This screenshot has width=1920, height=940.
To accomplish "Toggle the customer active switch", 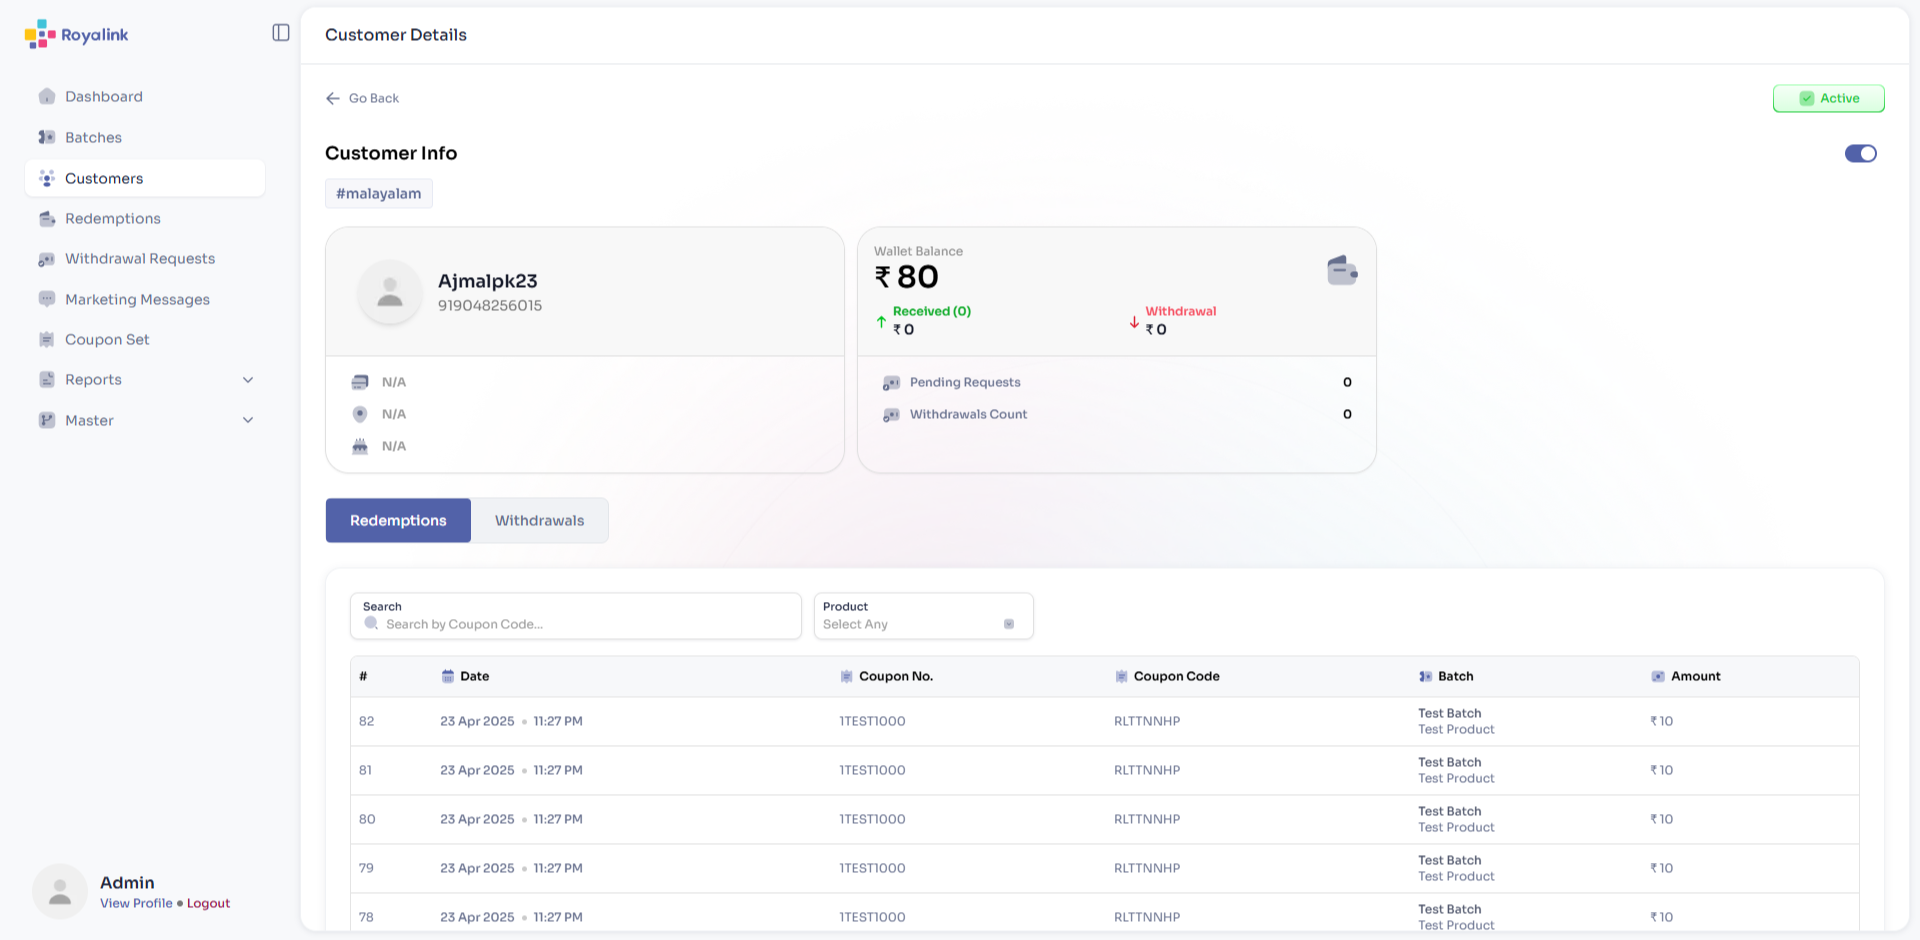I will click(x=1860, y=153).
